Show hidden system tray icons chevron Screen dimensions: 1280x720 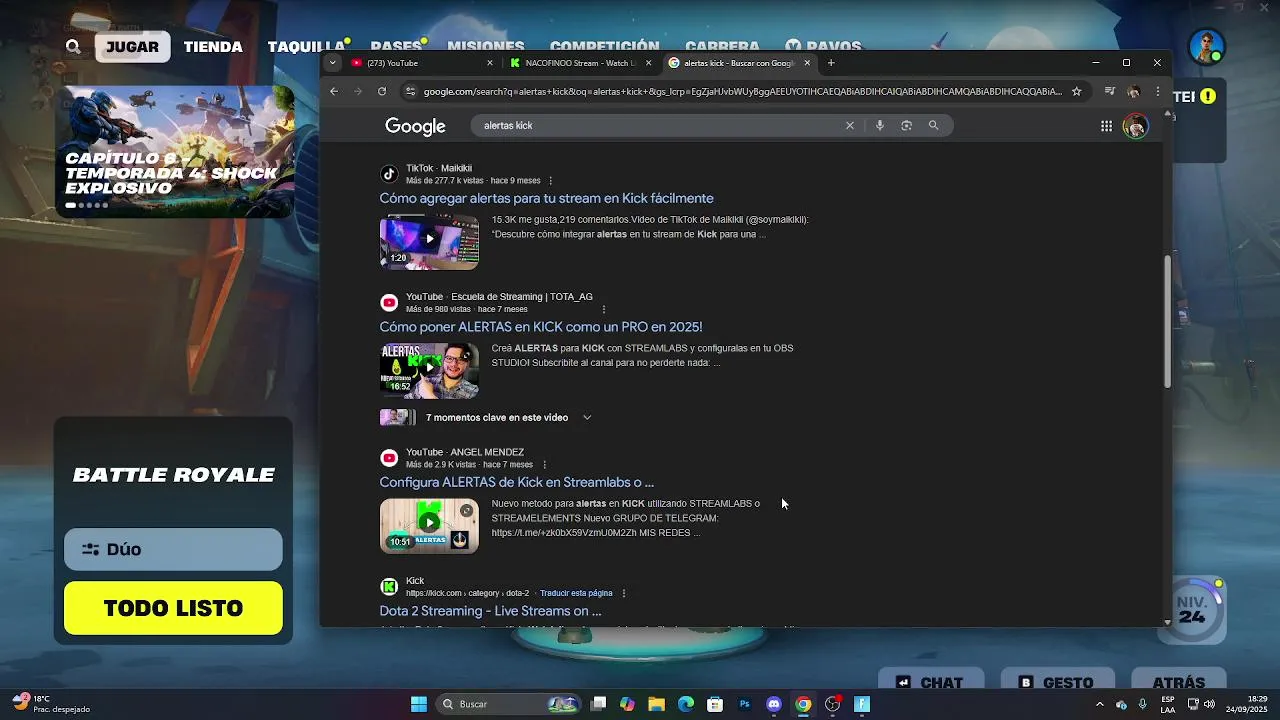tap(1099, 704)
